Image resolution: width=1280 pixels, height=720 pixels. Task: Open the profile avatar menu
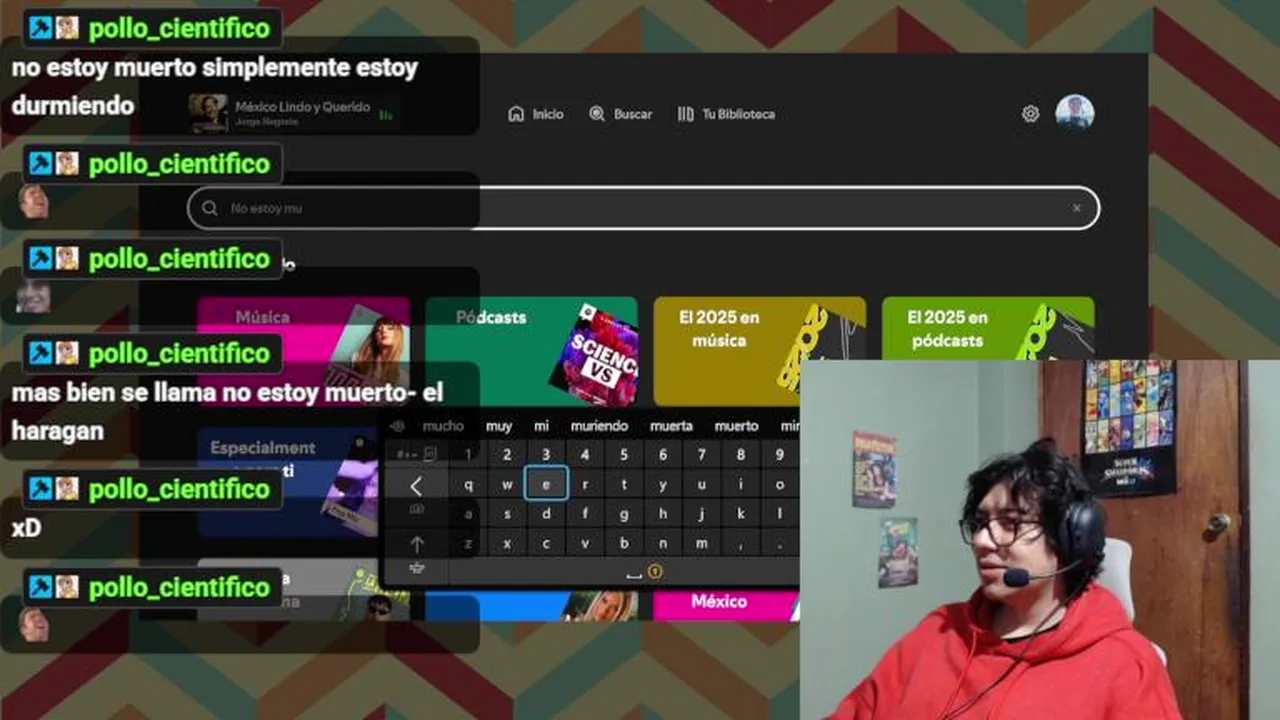point(1075,113)
